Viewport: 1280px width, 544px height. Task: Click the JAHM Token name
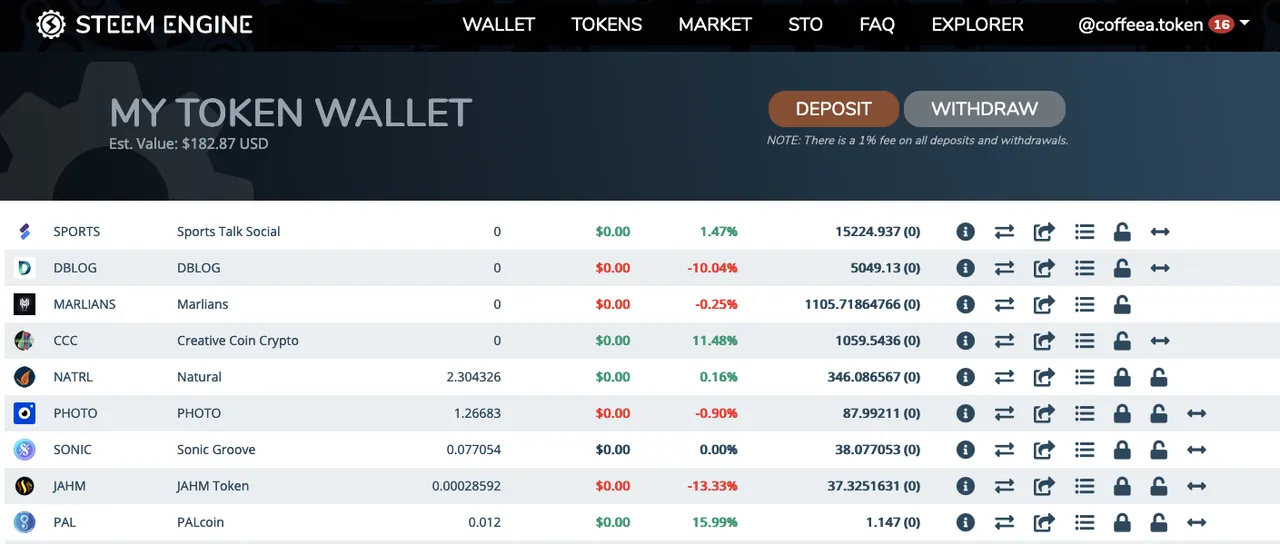click(213, 486)
